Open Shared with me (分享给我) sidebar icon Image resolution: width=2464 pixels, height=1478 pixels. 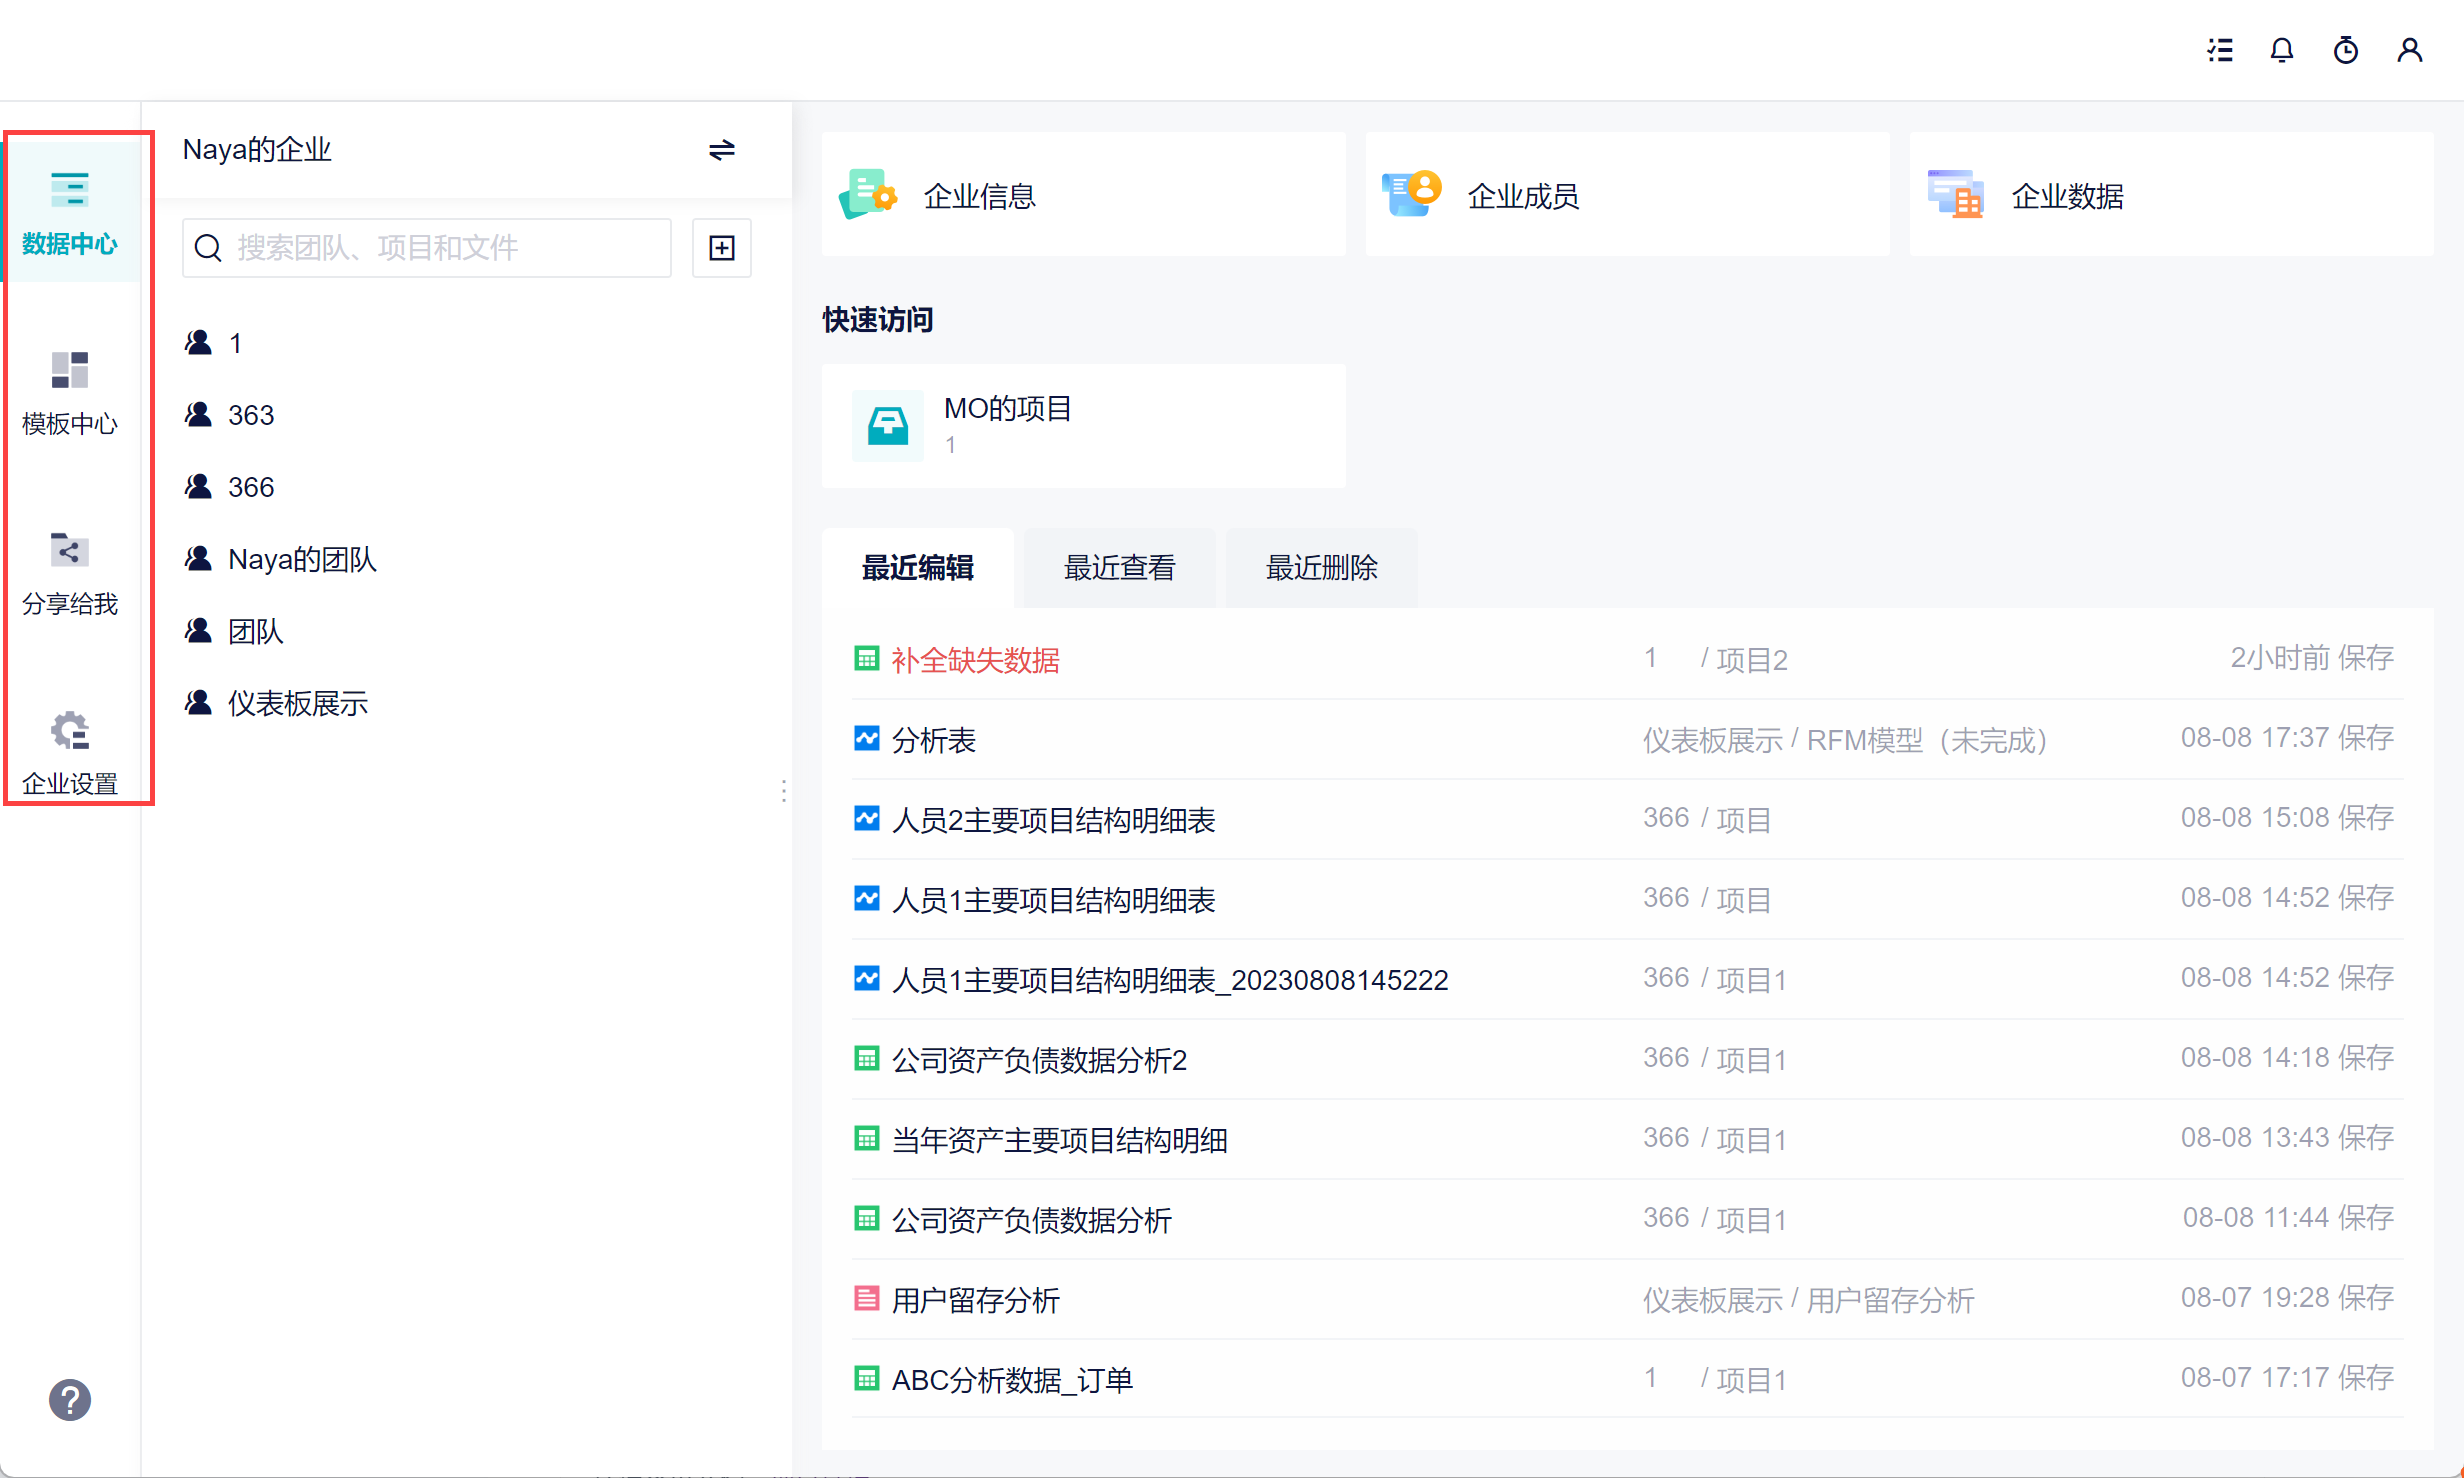point(70,572)
